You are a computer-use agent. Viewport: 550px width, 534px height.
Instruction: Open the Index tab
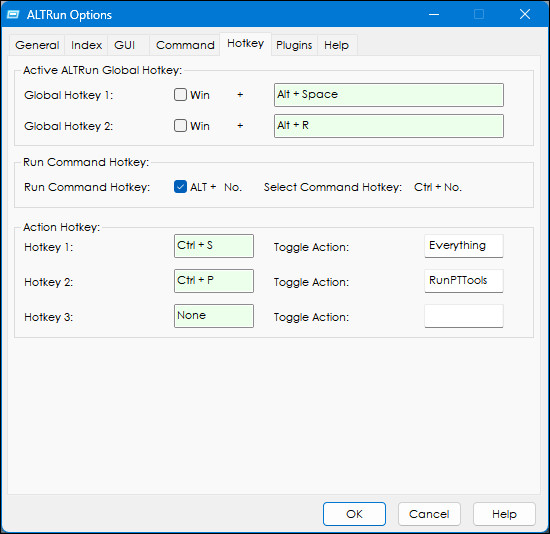coord(86,45)
